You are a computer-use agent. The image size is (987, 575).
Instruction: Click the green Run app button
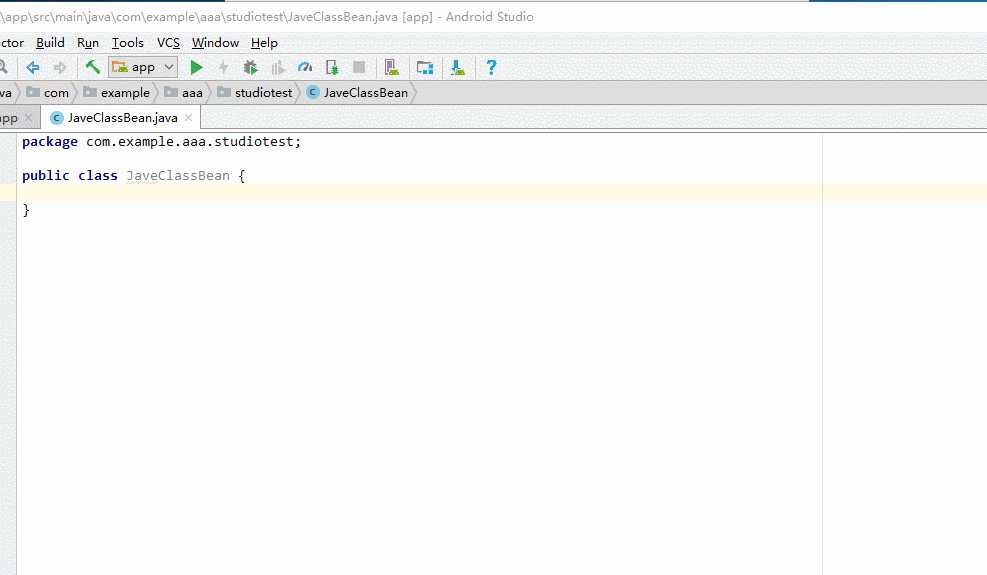click(196, 67)
